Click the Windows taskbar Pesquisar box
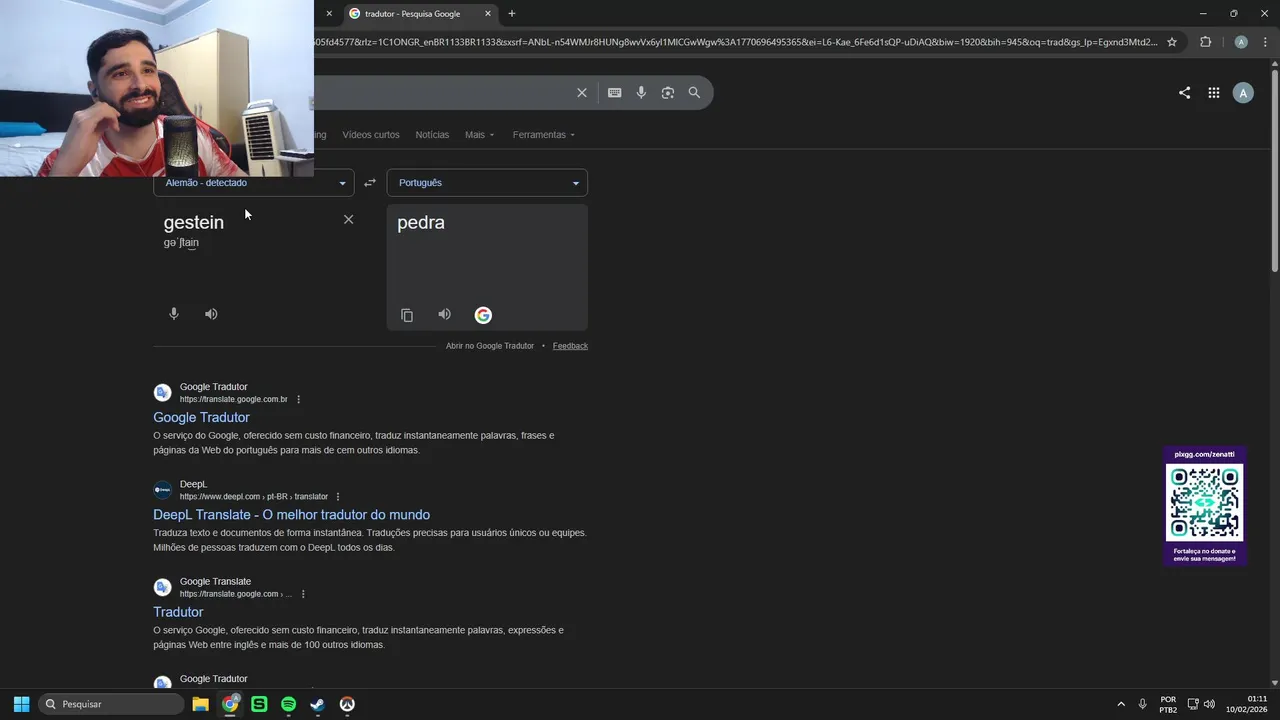This screenshot has height=720, width=1280. pyautogui.click(x=111, y=704)
